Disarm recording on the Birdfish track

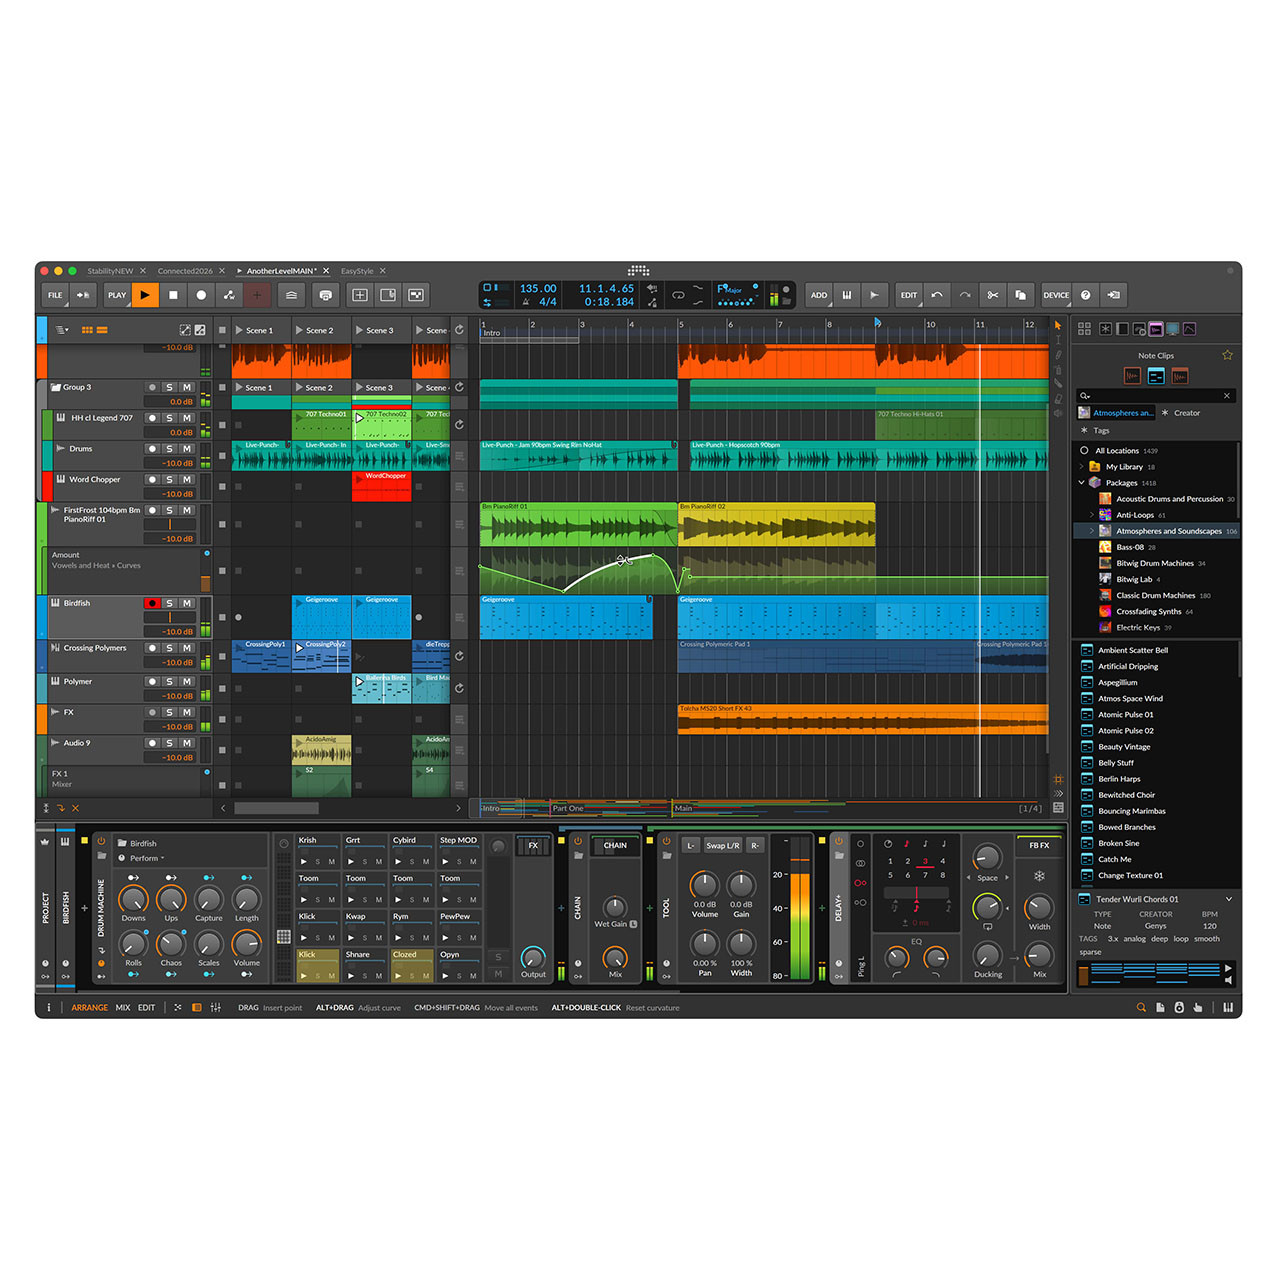click(154, 602)
